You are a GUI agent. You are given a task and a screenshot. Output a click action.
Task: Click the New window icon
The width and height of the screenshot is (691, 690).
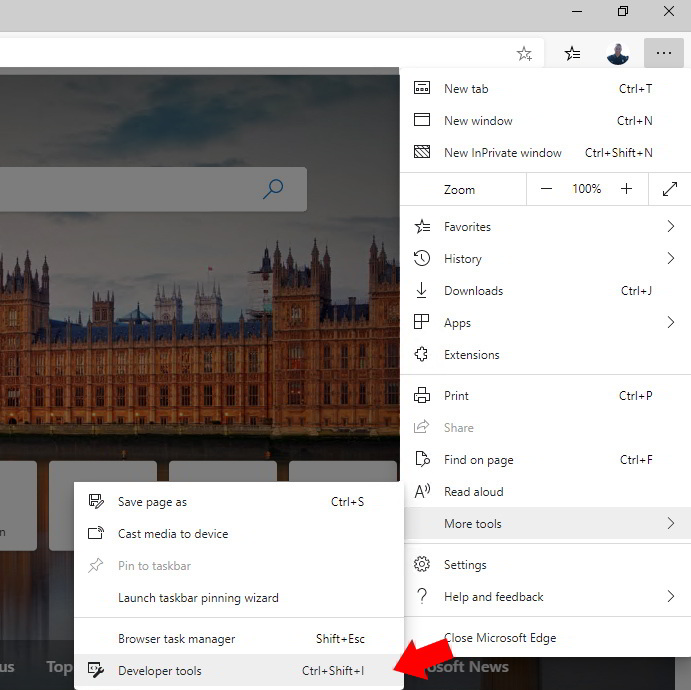[x=422, y=120]
